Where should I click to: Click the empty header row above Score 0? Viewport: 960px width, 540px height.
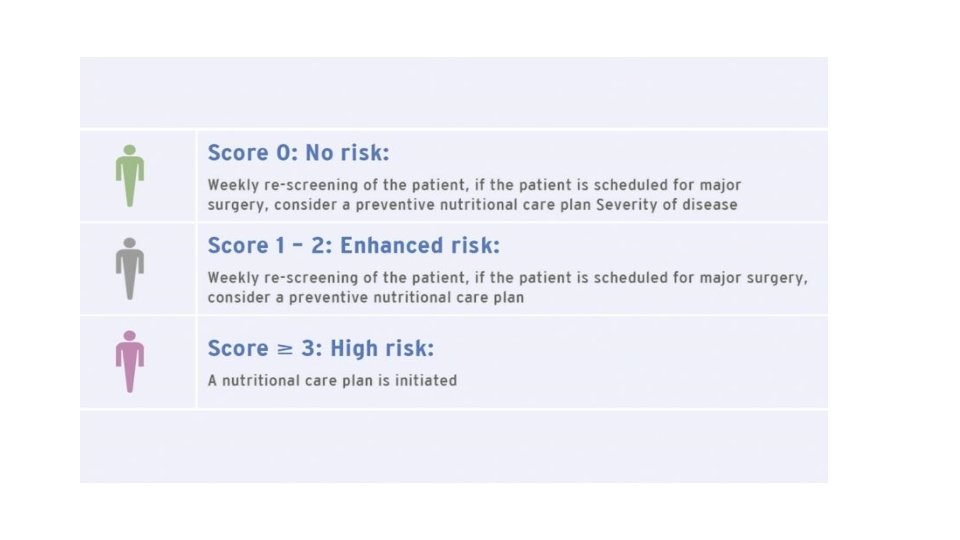pos(453,93)
